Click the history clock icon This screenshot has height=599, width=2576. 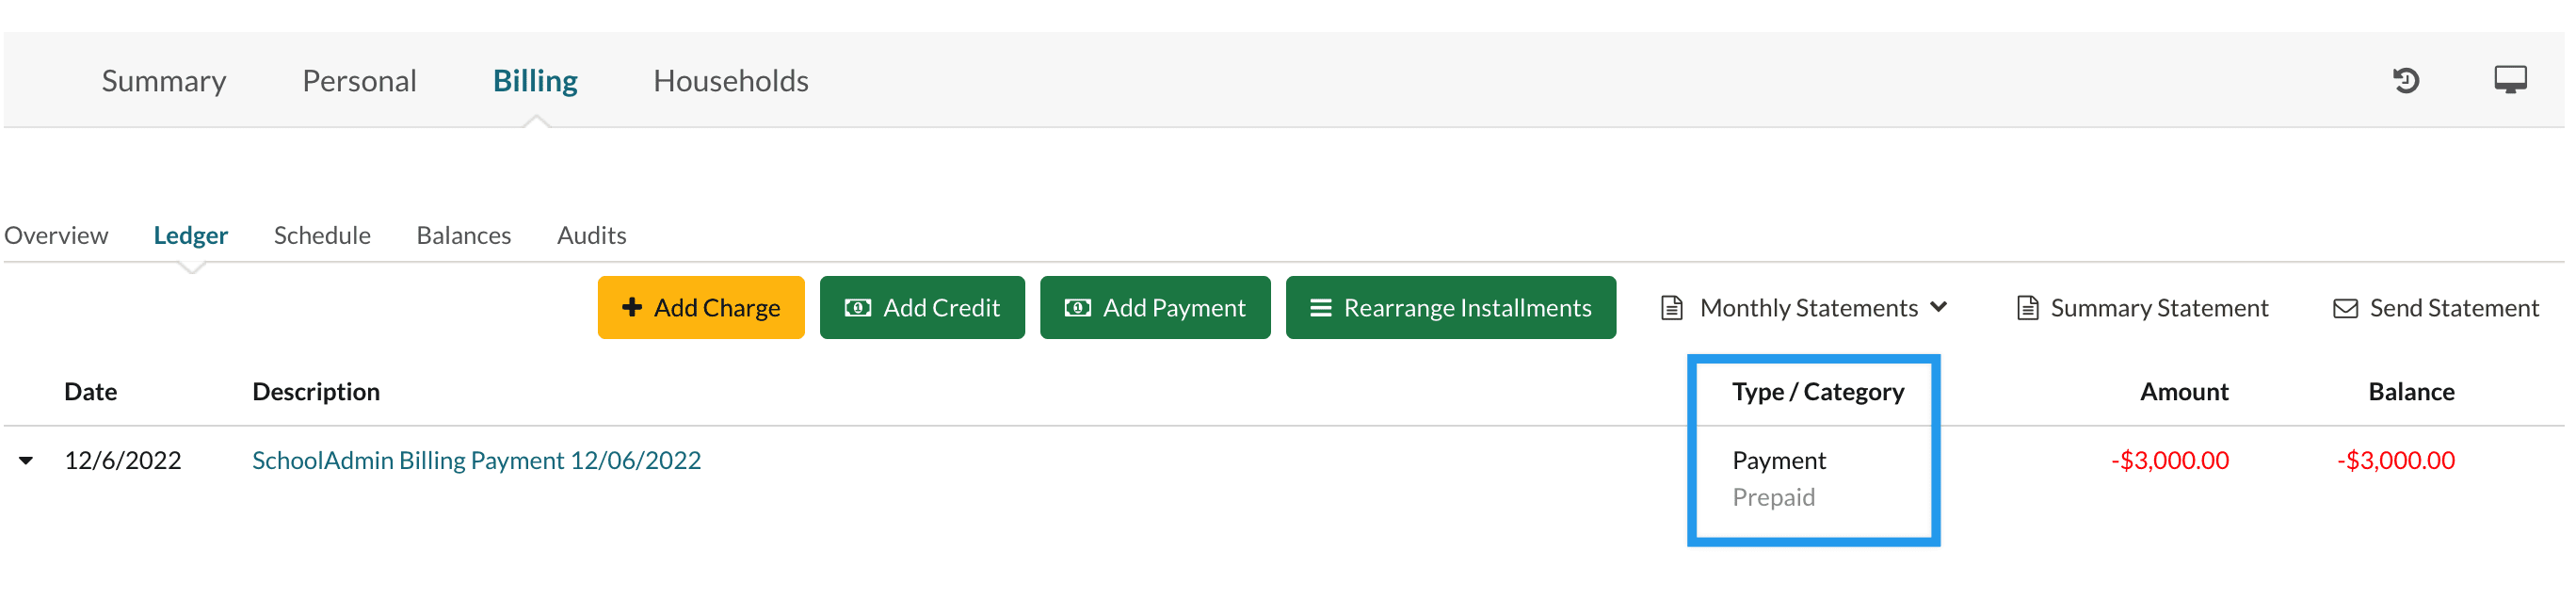pos(2406,80)
